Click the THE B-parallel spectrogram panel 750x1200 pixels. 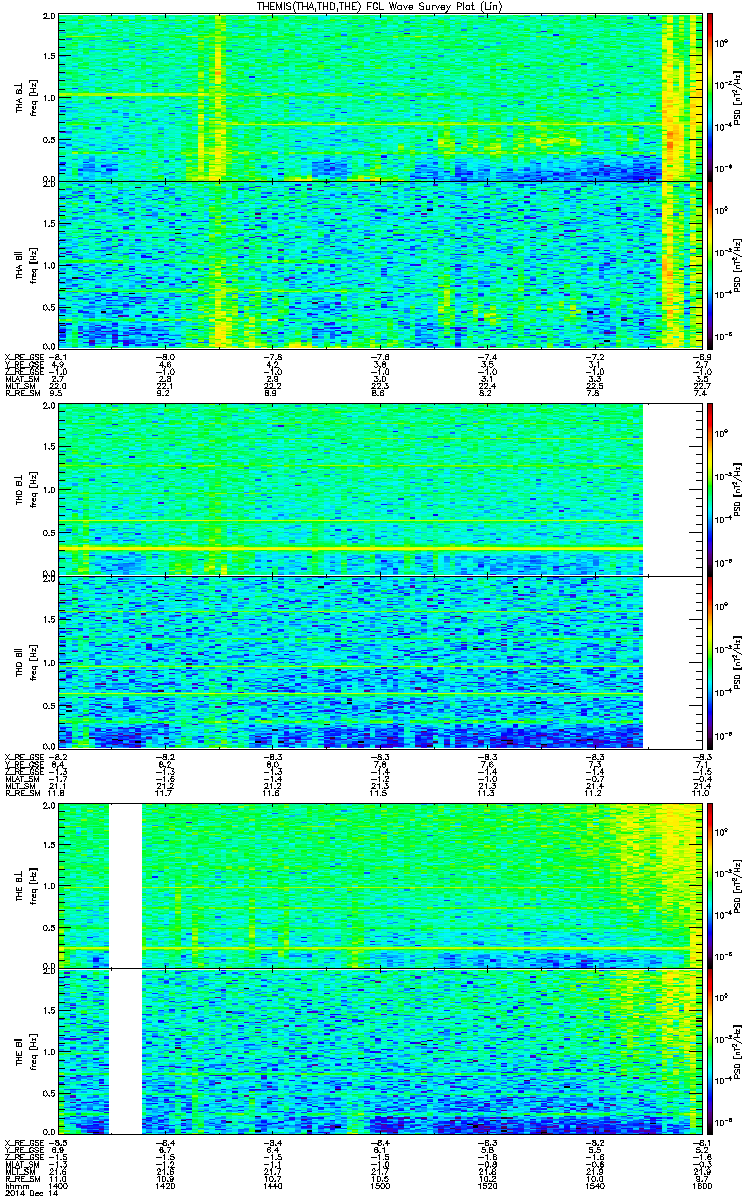[x=380, y=1052]
